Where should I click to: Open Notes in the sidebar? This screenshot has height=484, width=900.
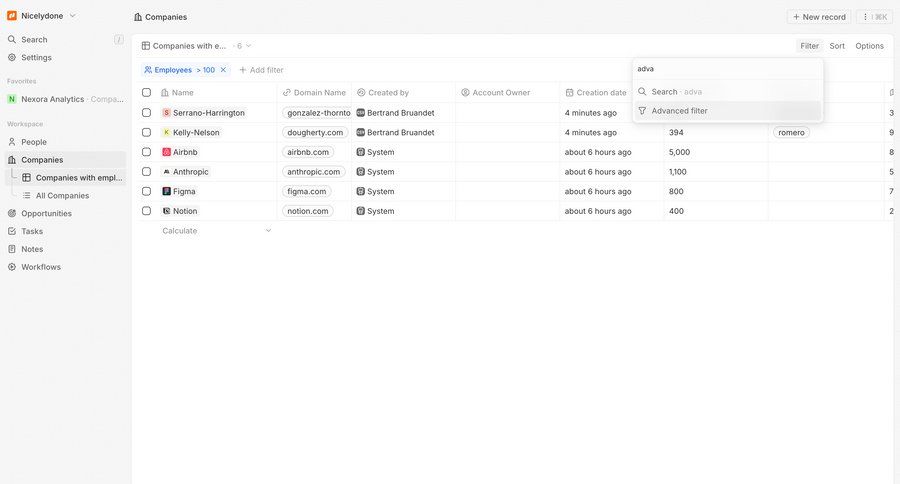click(x=63, y=249)
